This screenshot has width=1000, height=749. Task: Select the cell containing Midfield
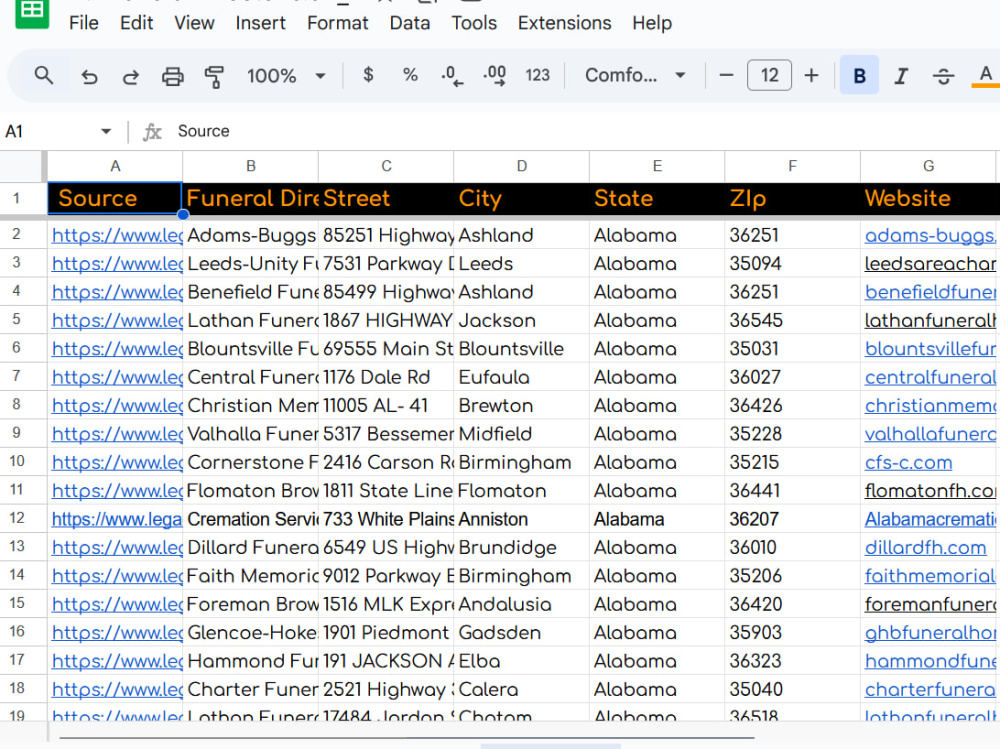click(522, 434)
